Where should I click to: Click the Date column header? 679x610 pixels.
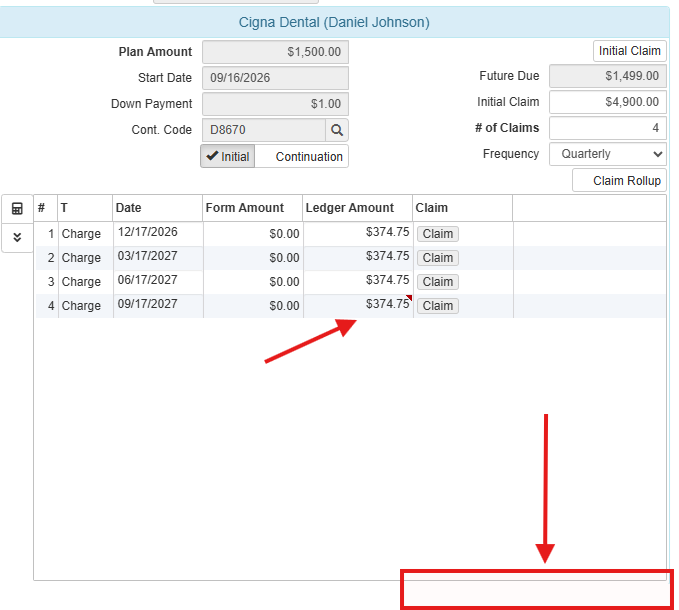click(158, 208)
